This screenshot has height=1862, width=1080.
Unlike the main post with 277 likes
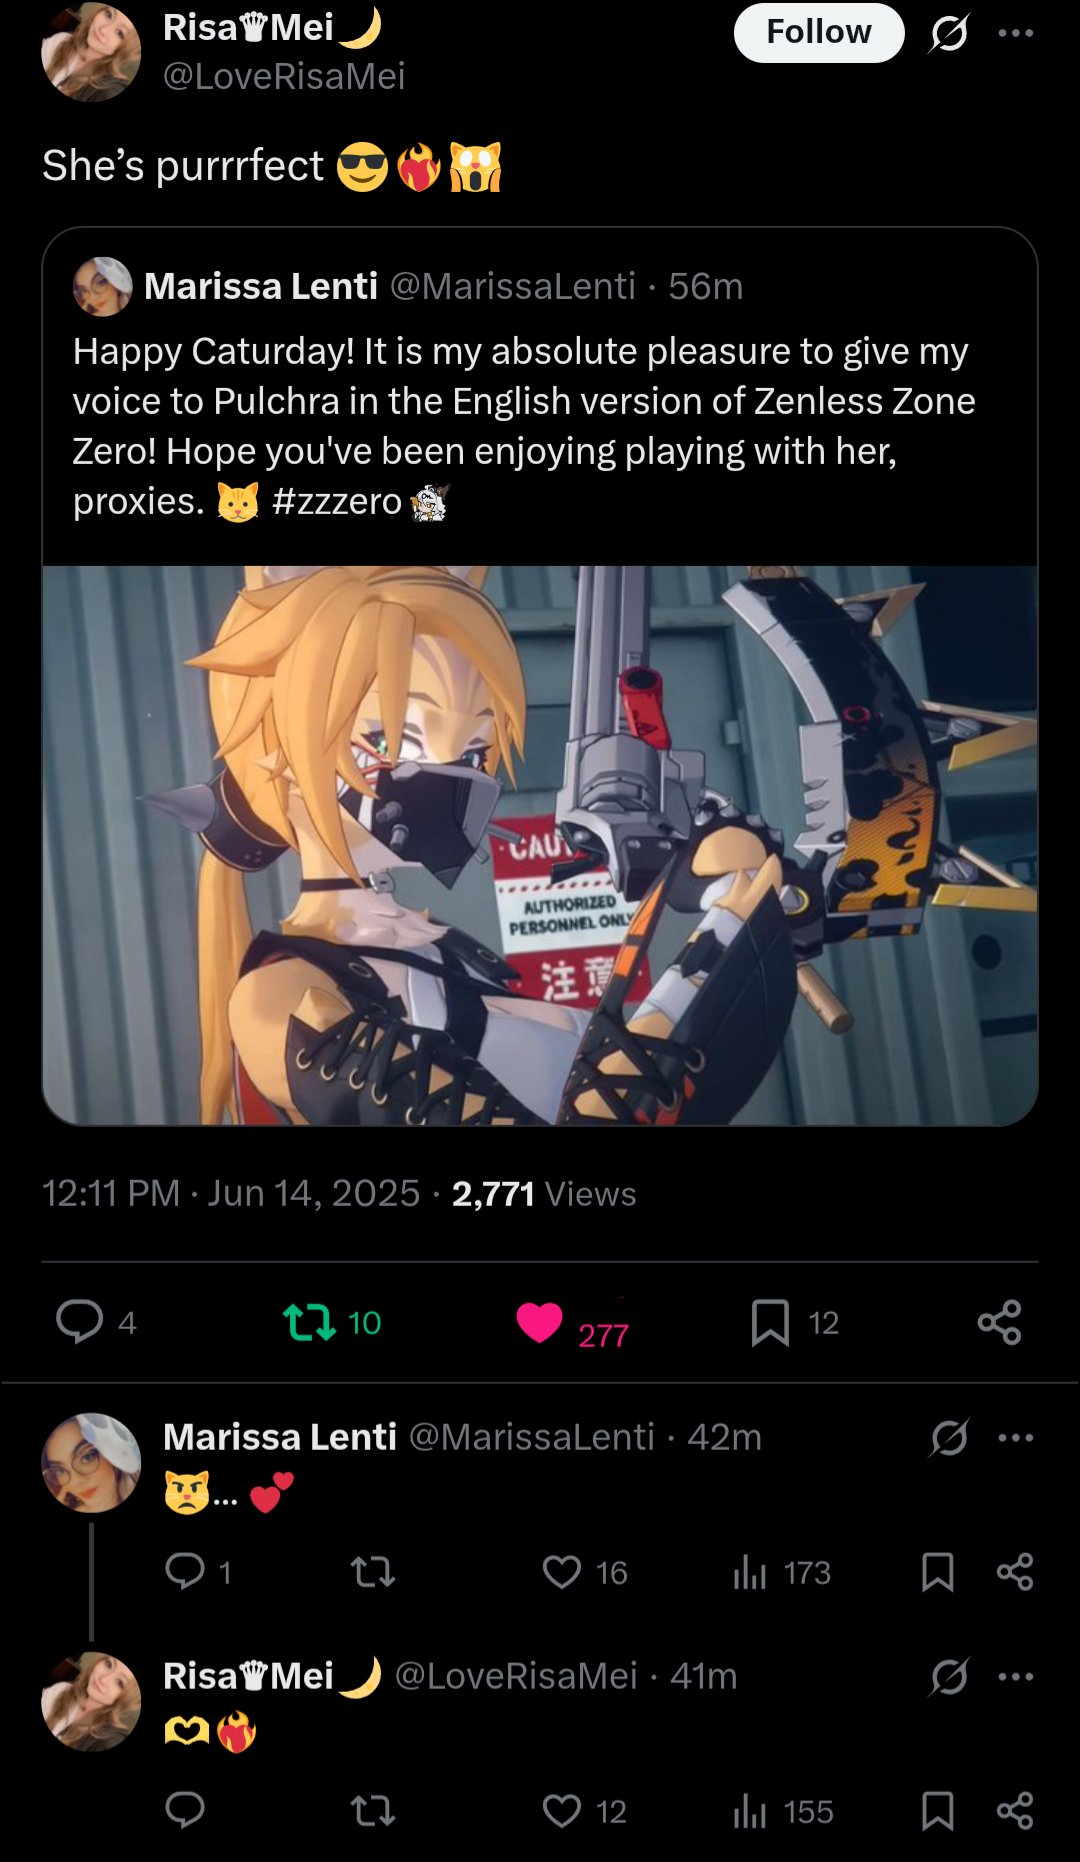[539, 1322]
